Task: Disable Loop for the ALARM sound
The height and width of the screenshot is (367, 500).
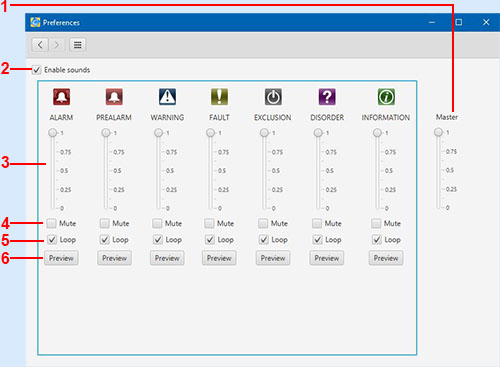Action: click(x=52, y=239)
